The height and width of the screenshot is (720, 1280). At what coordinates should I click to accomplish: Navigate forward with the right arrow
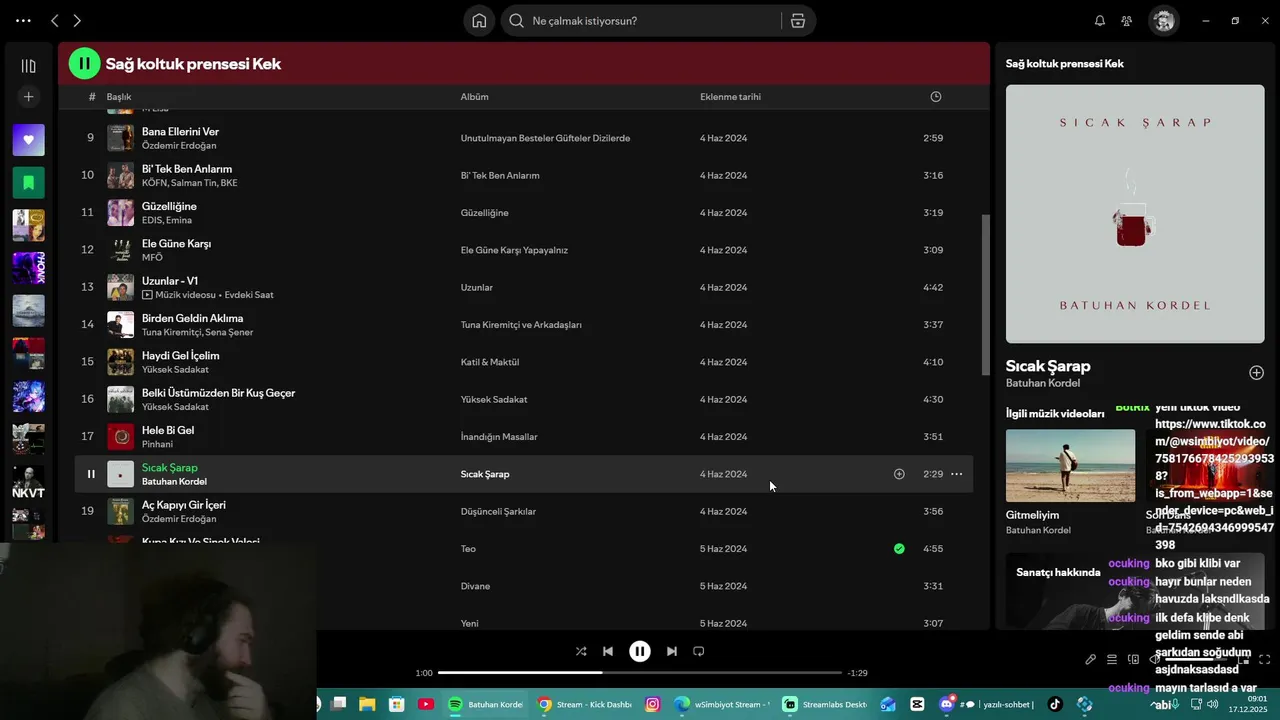(77, 21)
